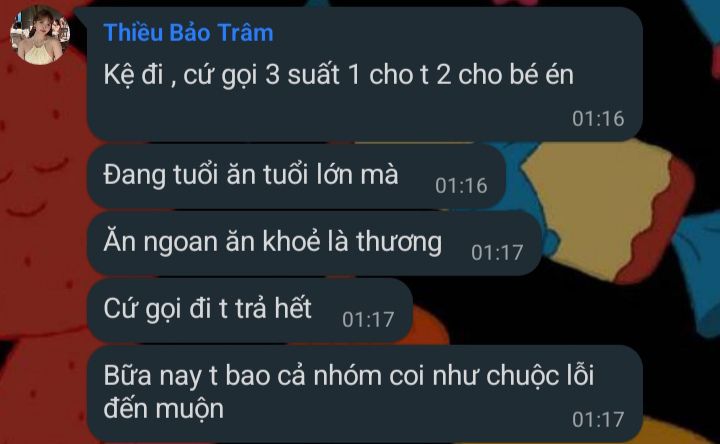Viewport: 720px width, 444px height.
Task: Click the 01:17 timestamp of the last message
Action: coord(598,419)
